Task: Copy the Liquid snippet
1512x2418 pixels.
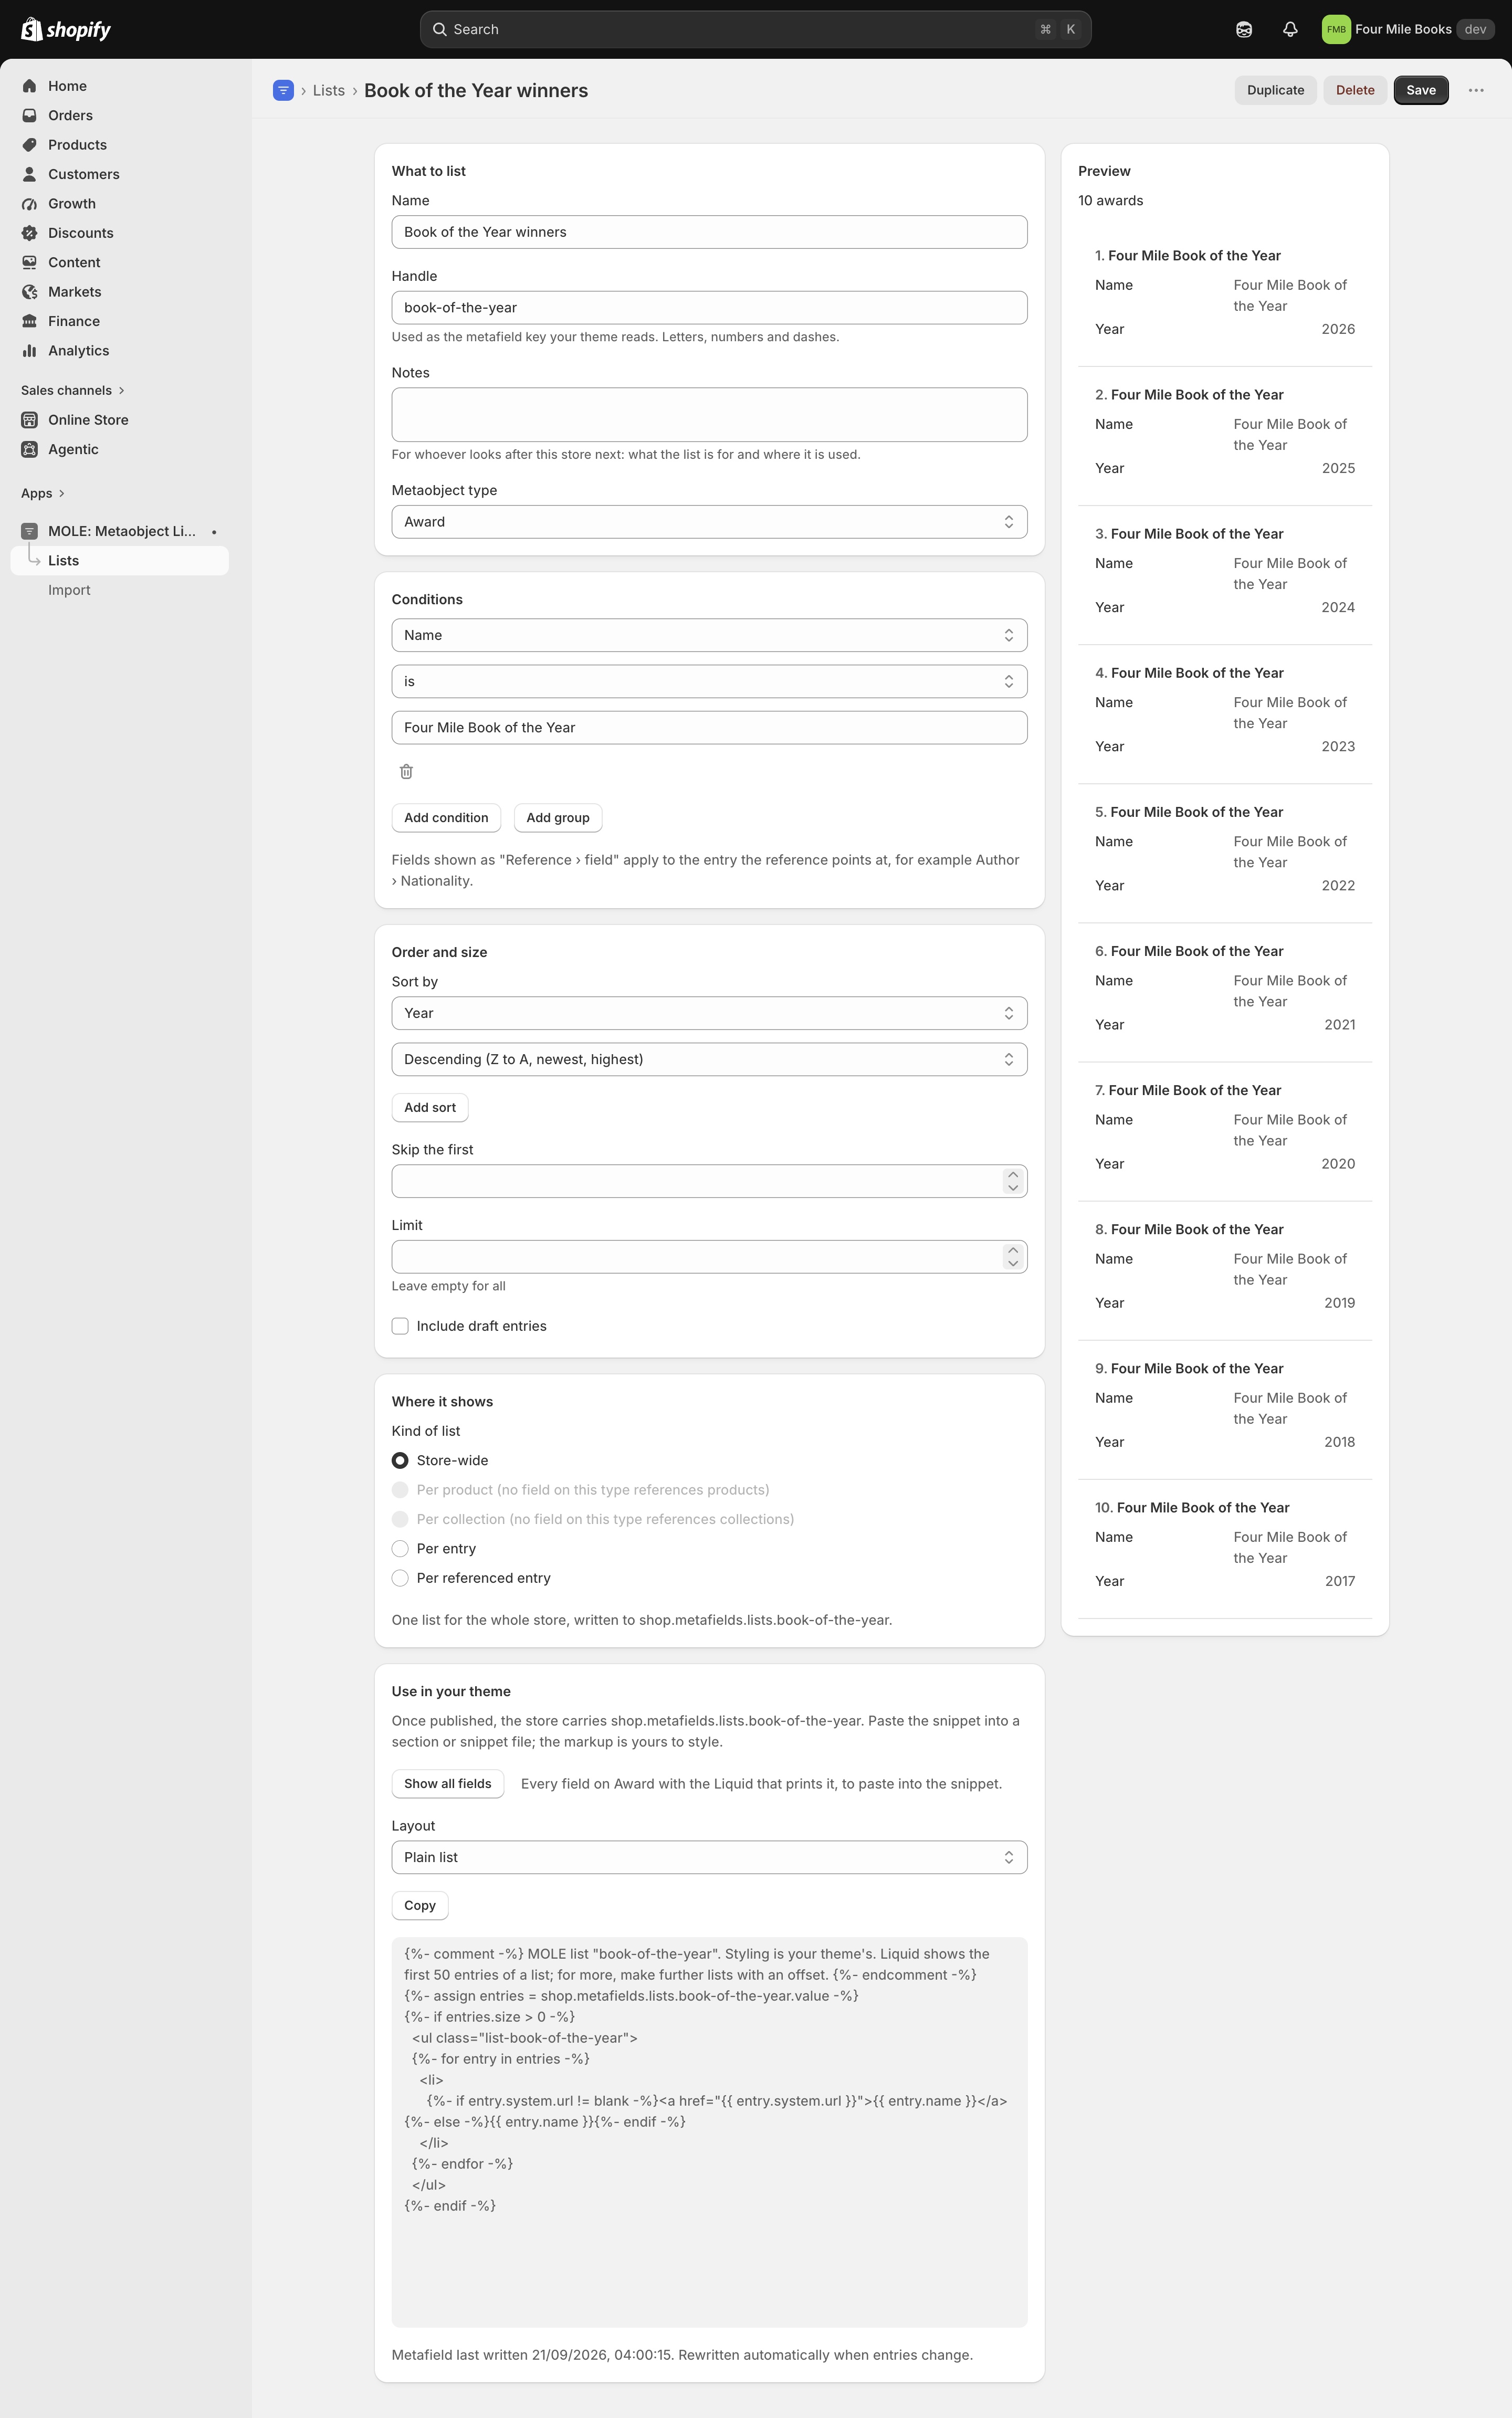Action: pyautogui.click(x=420, y=1905)
